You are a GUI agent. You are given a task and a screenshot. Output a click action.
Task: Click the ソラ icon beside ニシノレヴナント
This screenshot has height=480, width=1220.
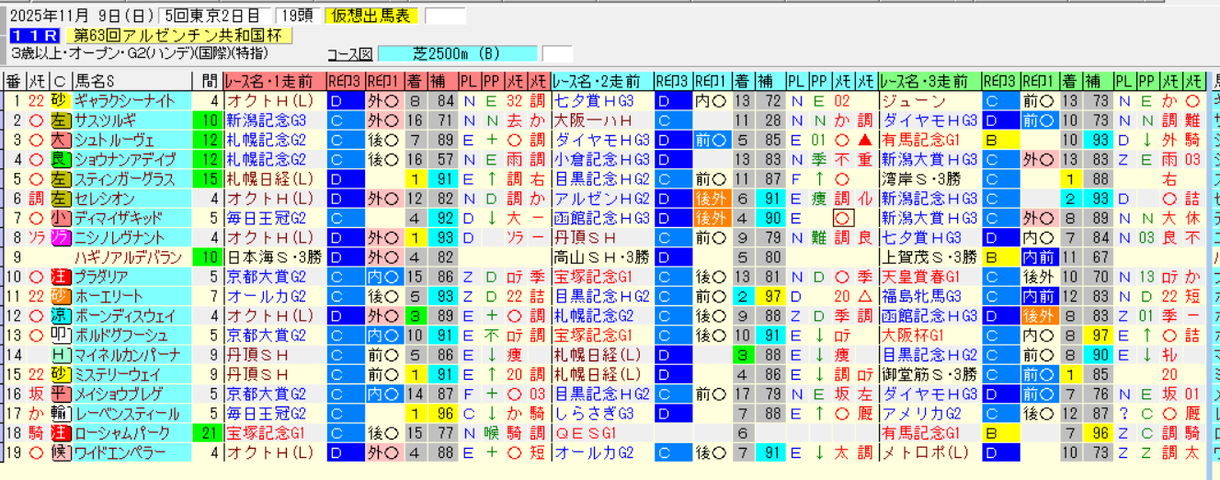(60, 237)
